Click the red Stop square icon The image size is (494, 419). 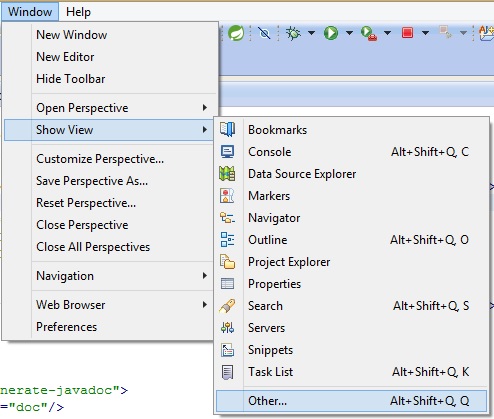coord(407,33)
